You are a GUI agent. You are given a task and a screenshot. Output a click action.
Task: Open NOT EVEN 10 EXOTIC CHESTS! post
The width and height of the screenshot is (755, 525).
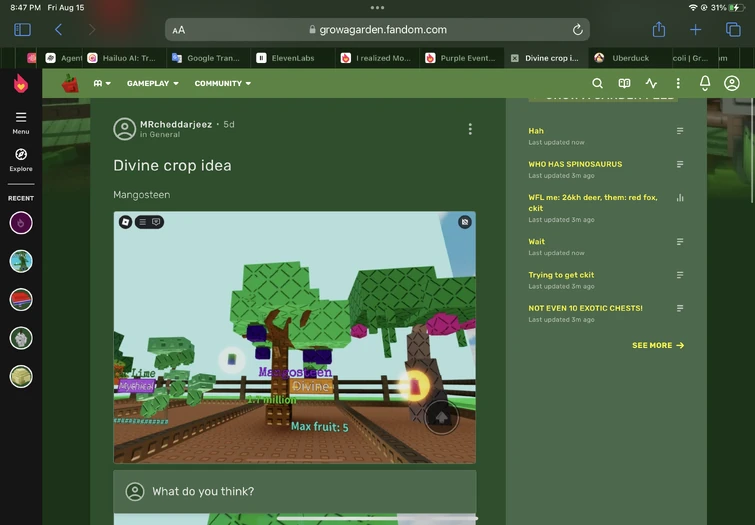[x=585, y=308]
